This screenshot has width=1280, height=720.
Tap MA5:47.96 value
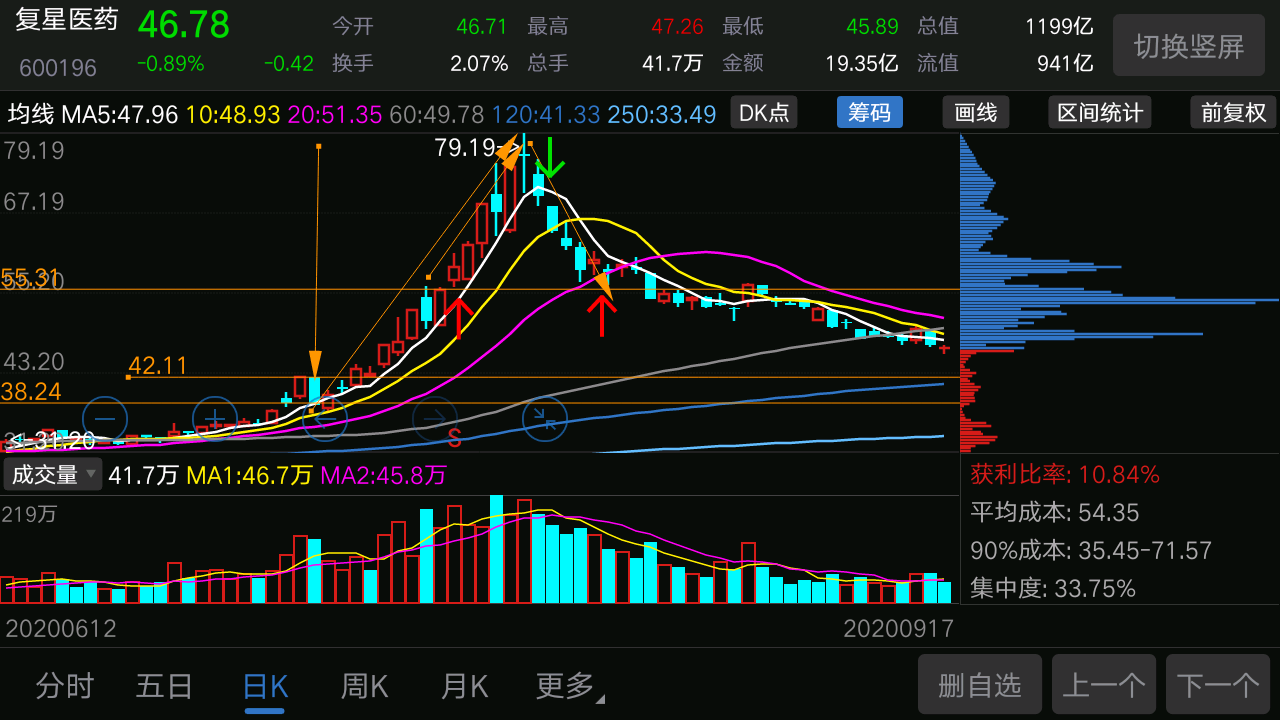point(120,114)
